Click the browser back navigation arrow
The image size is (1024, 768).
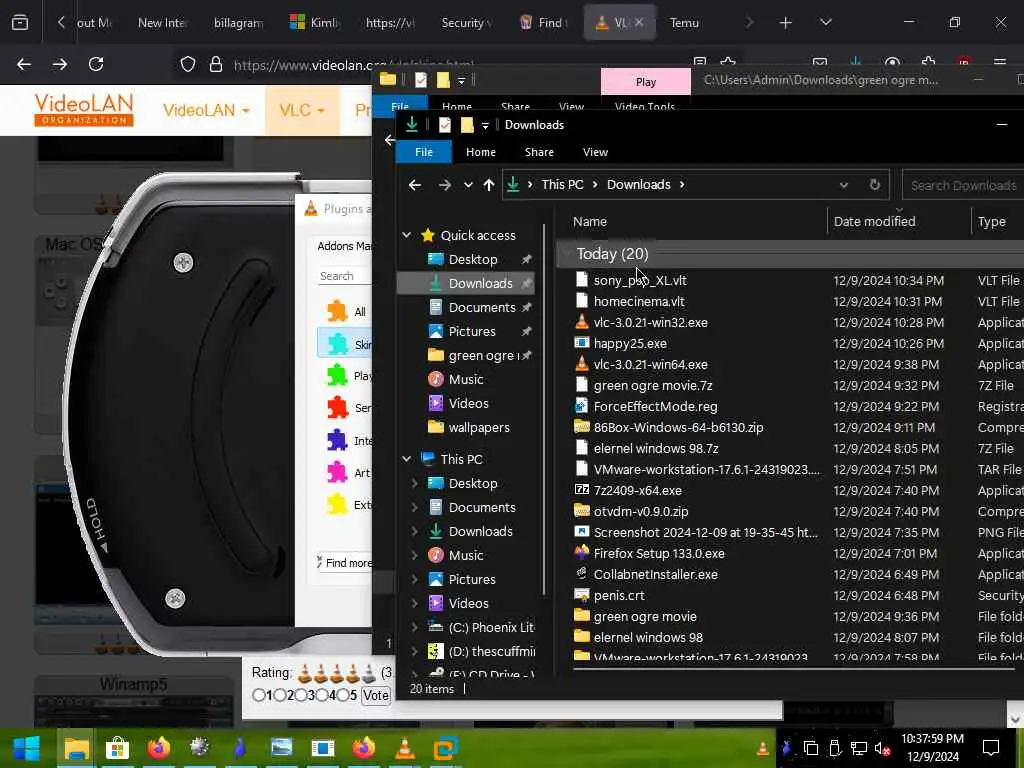point(24,64)
